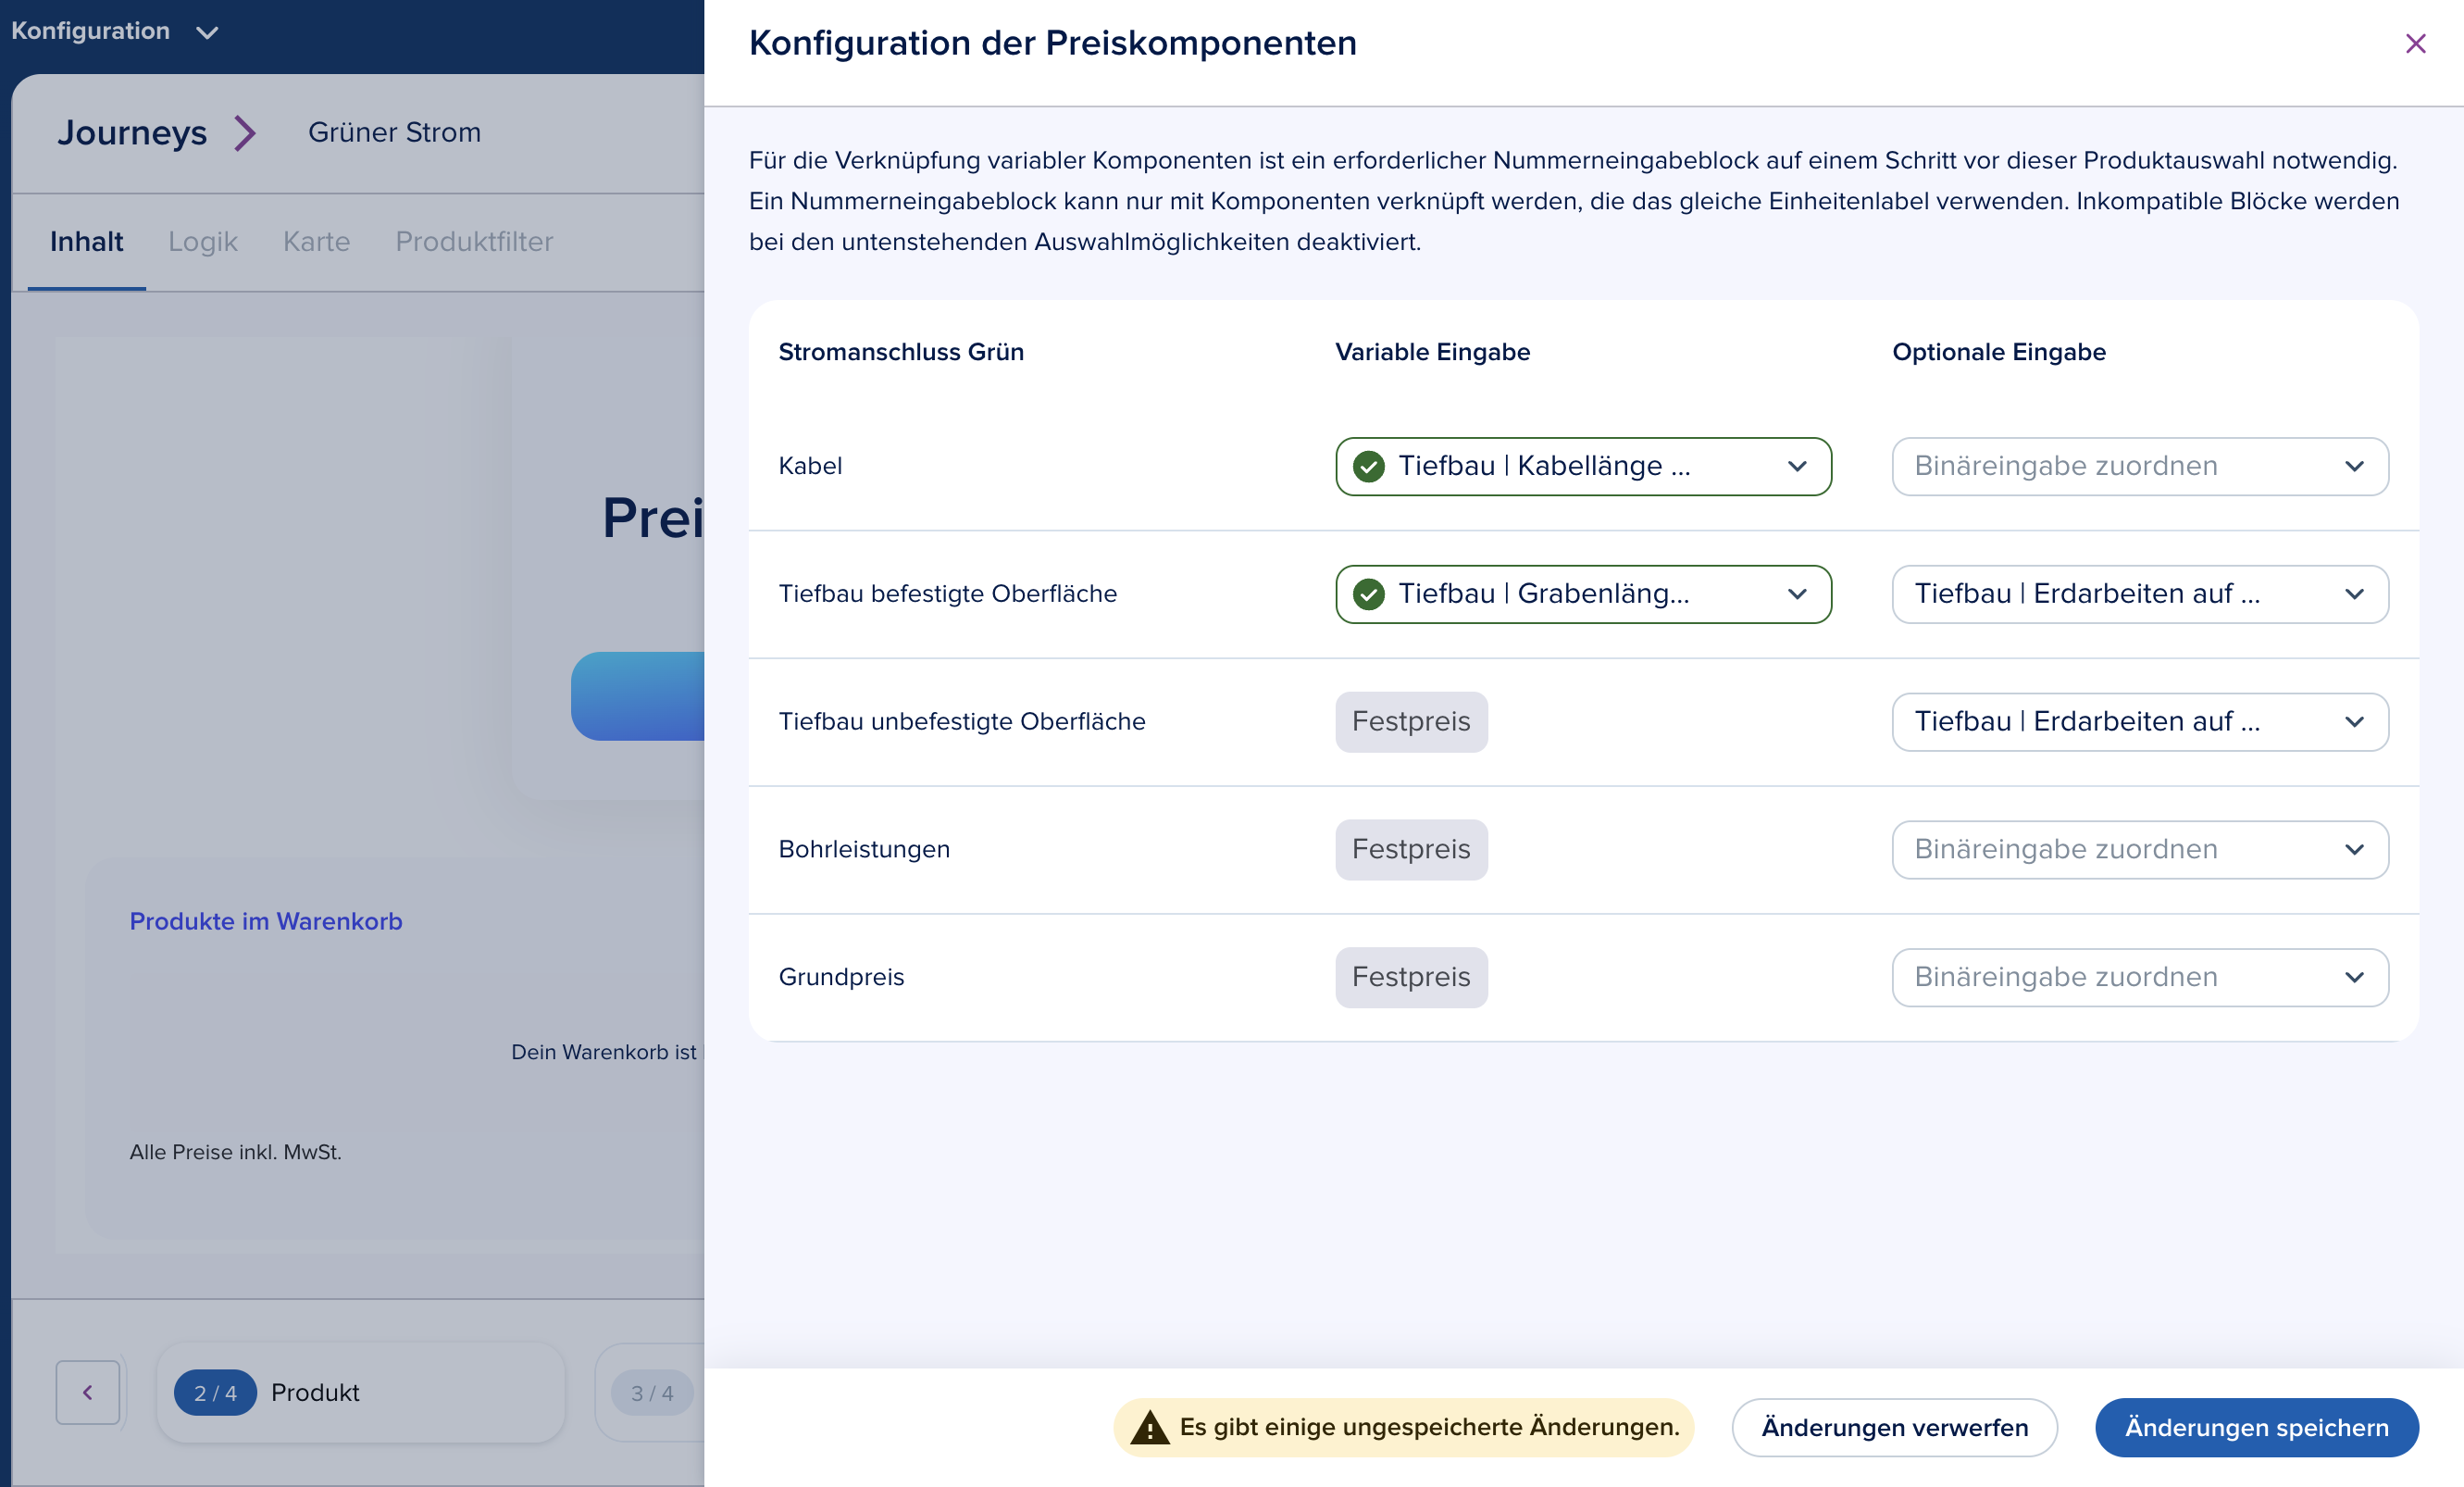2464x1487 pixels.
Task: Click the blue button in journey preview
Action: tap(638, 696)
